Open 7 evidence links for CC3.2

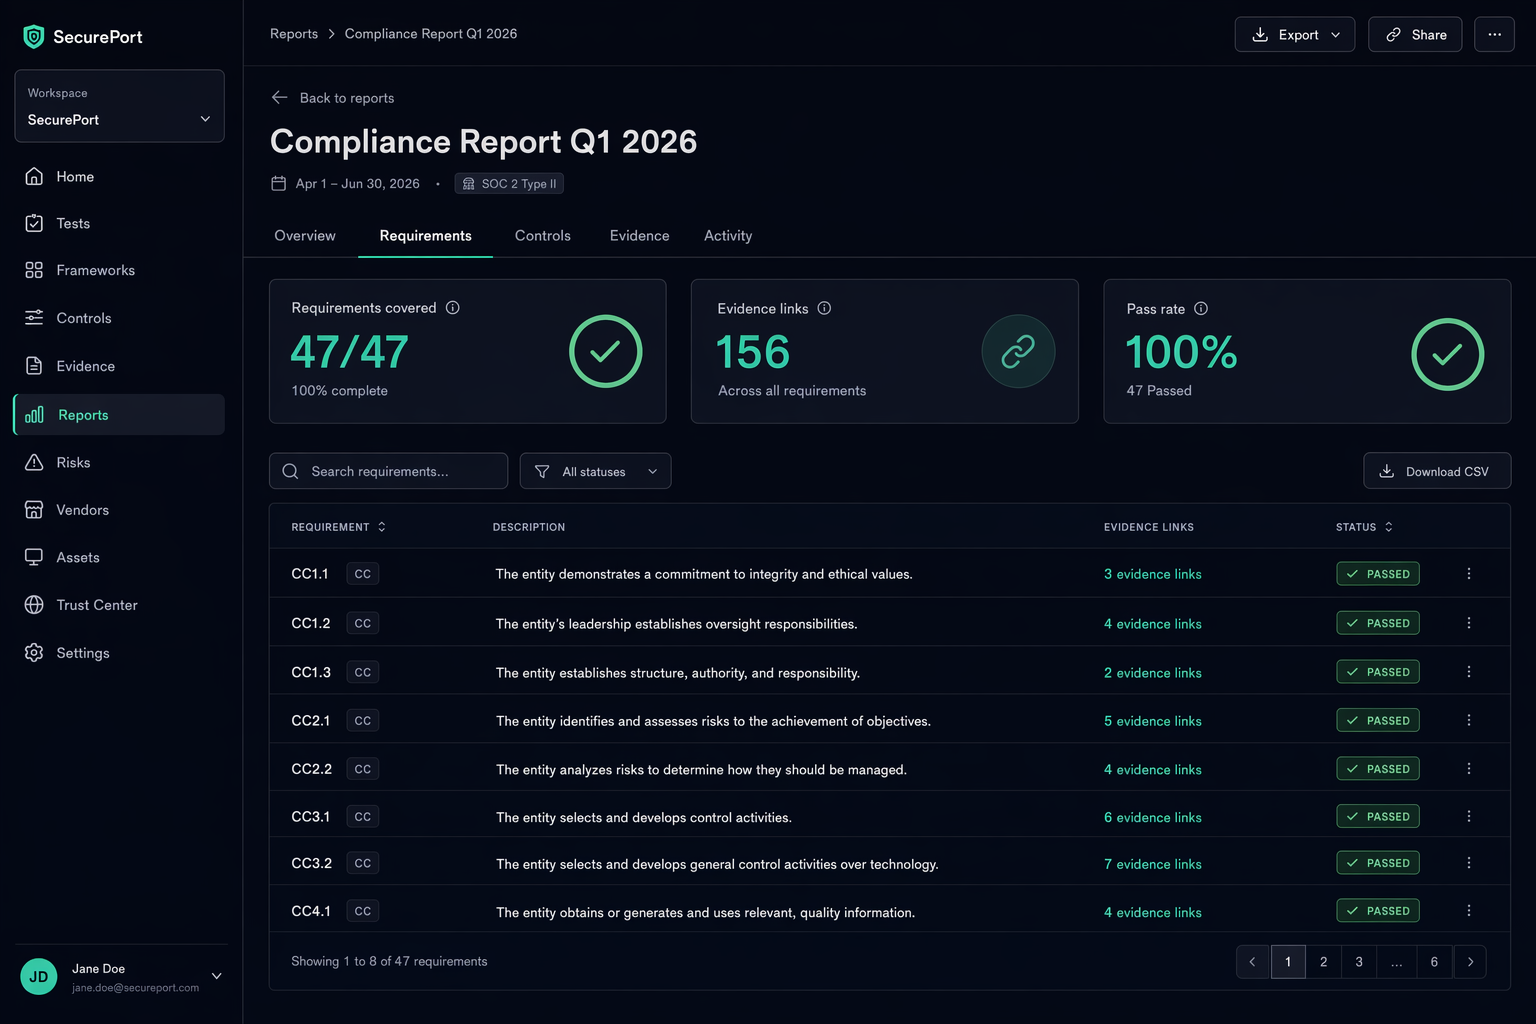(x=1153, y=864)
